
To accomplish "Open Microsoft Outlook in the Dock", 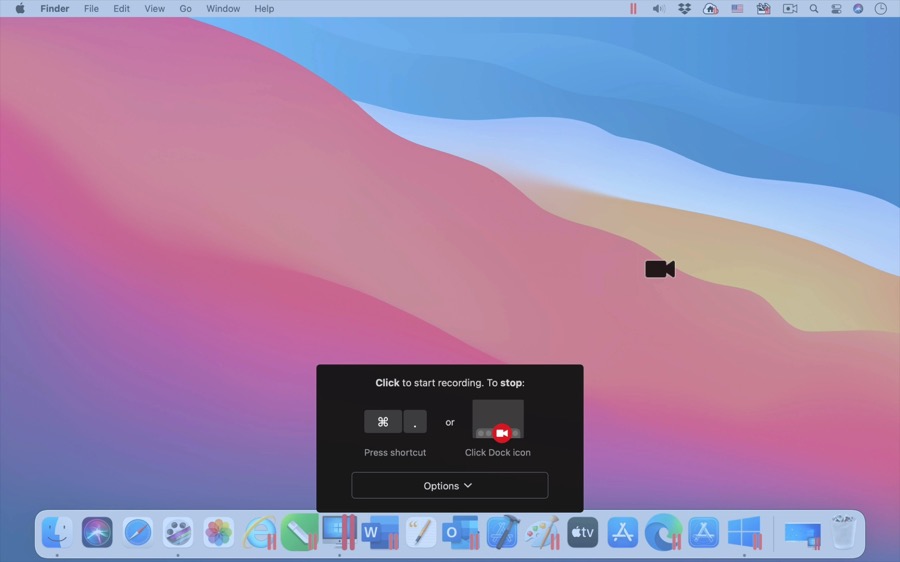I will pyautogui.click(x=459, y=532).
